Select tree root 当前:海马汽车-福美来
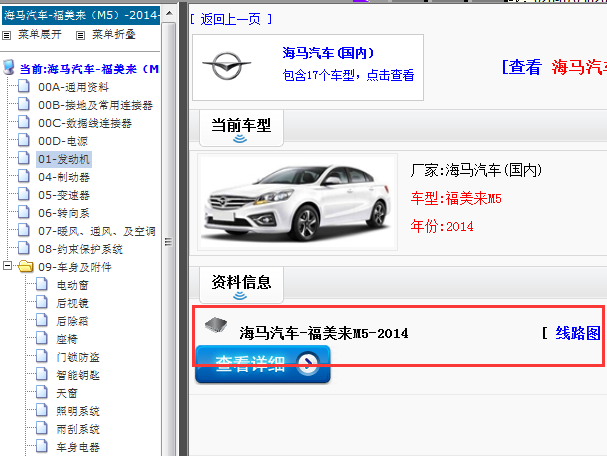607x456 pixels. pyautogui.click(x=89, y=69)
